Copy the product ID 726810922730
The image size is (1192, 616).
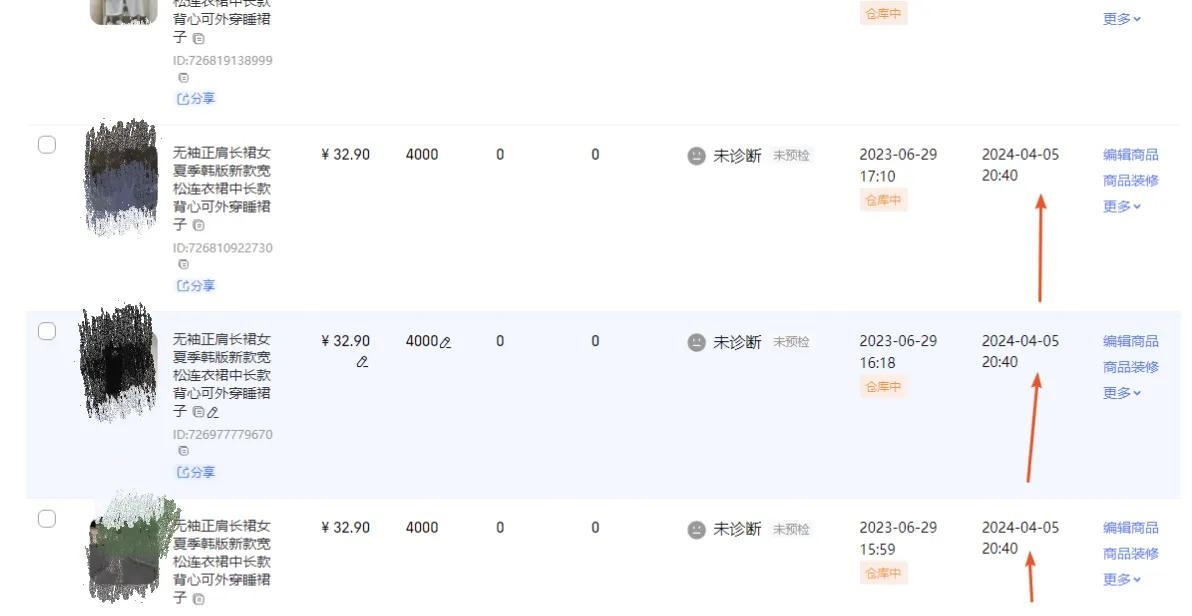183,265
